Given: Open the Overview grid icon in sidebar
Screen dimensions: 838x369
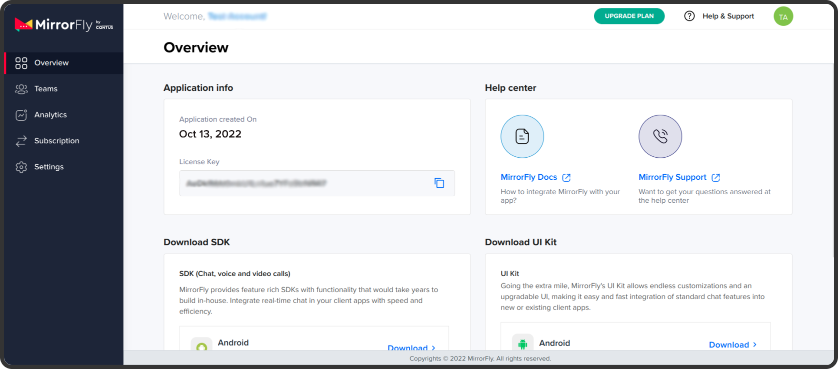Looking at the screenshot, I should [21, 63].
